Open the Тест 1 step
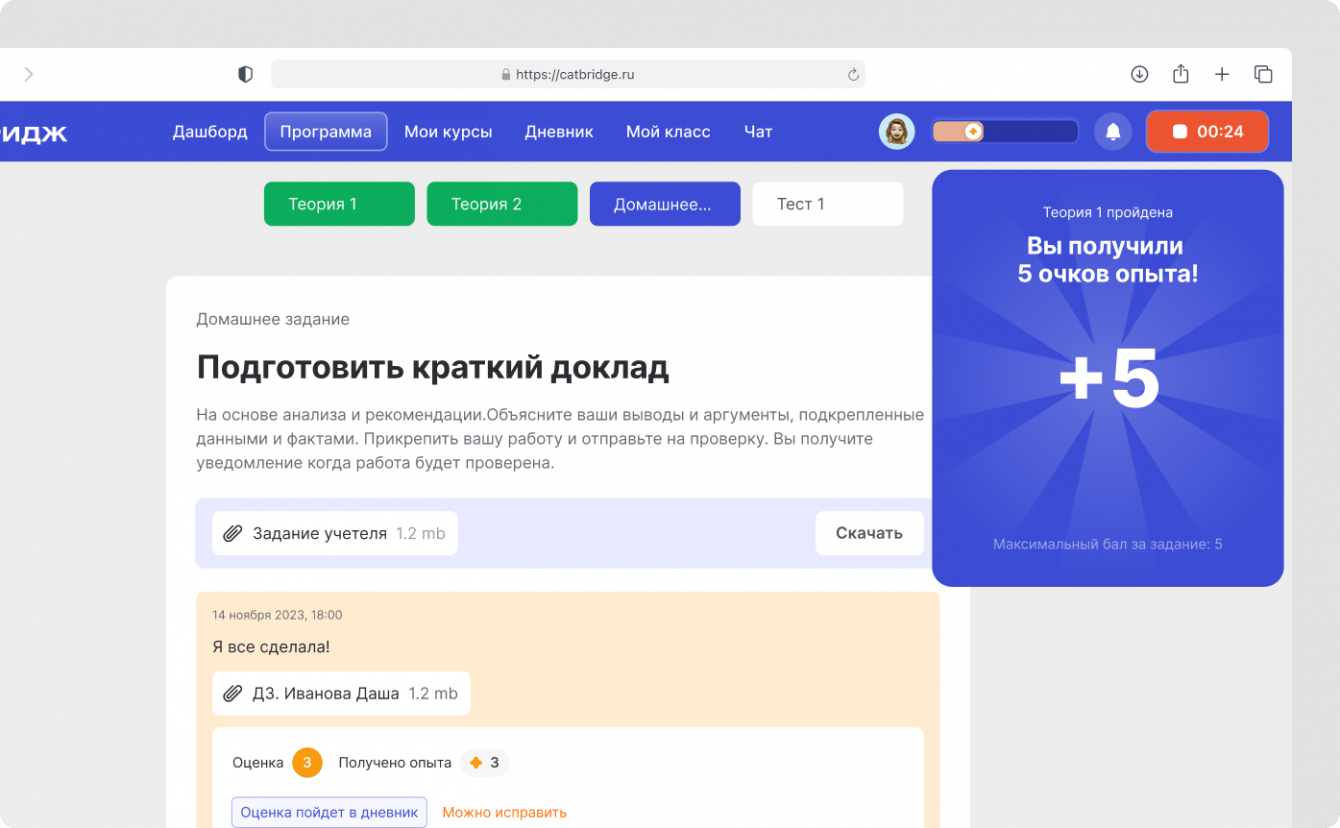This screenshot has height=828, width=1340. (x=828, y=204)
